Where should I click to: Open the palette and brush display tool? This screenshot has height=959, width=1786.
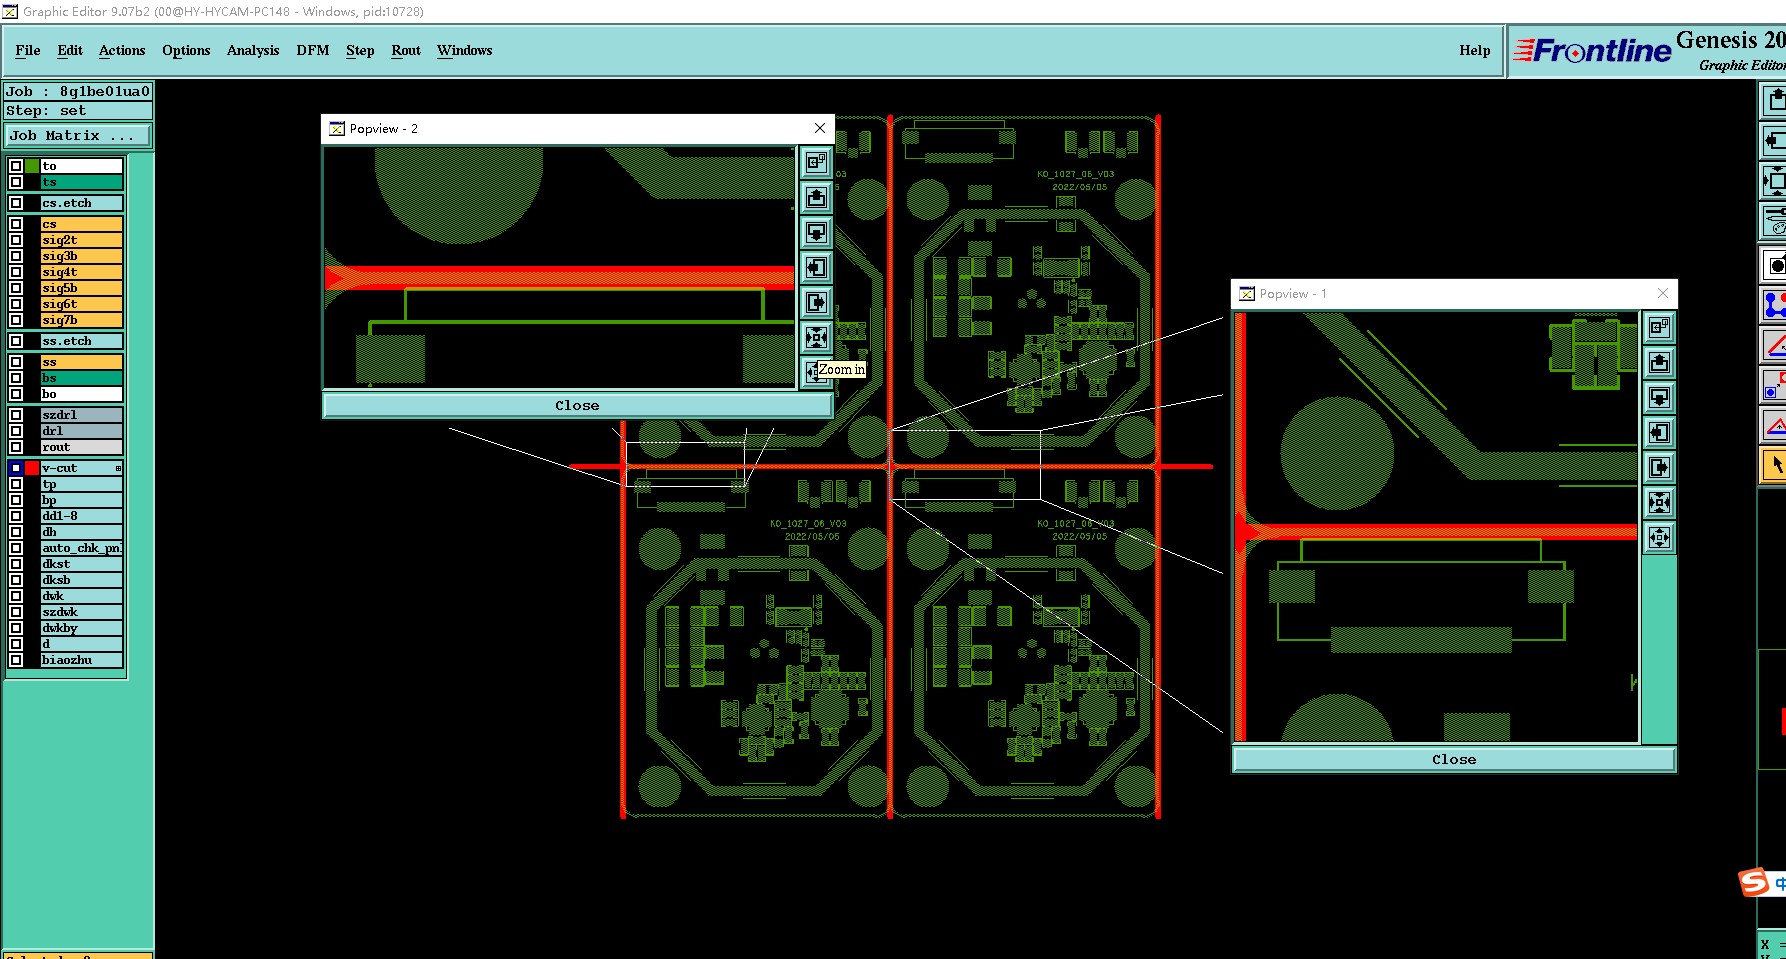tap(1774, 221)
